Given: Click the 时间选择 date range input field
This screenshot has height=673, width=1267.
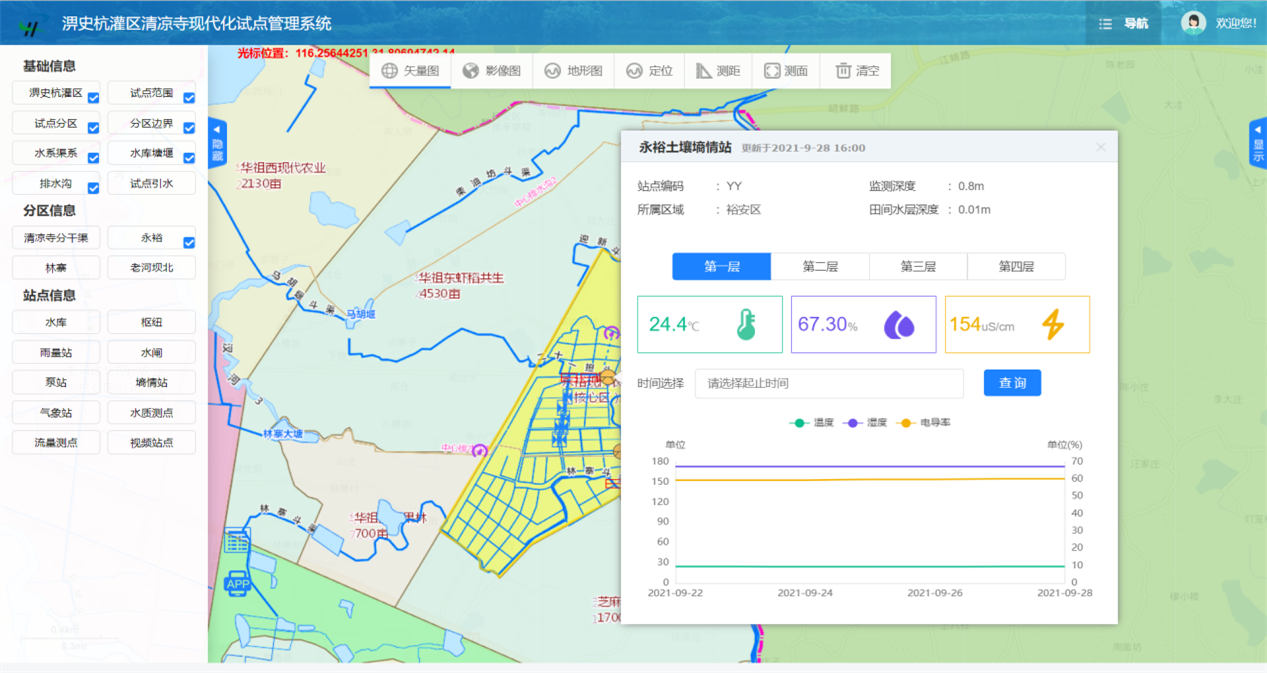Looking at the screenshot, I should 828,383.
